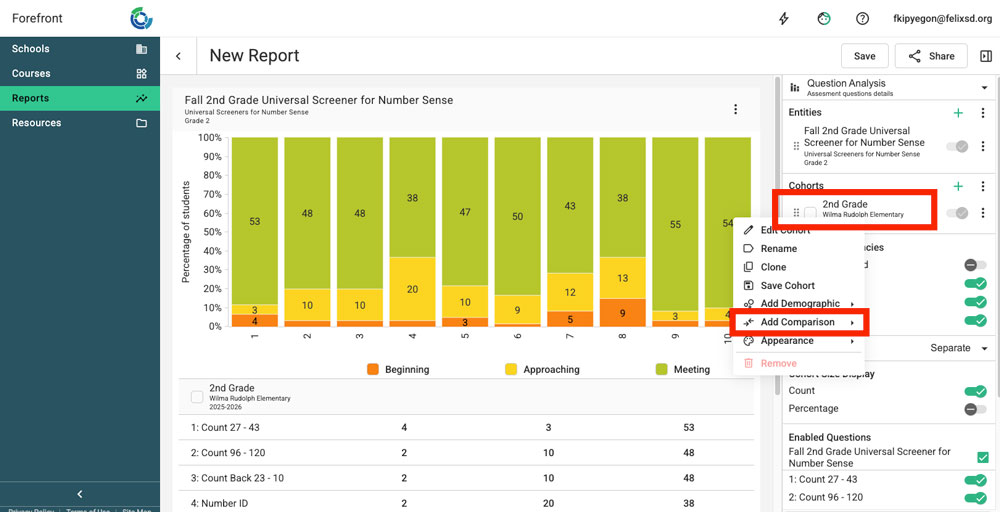Disable the Count cohort size display toggle

[x=975, y=391]
